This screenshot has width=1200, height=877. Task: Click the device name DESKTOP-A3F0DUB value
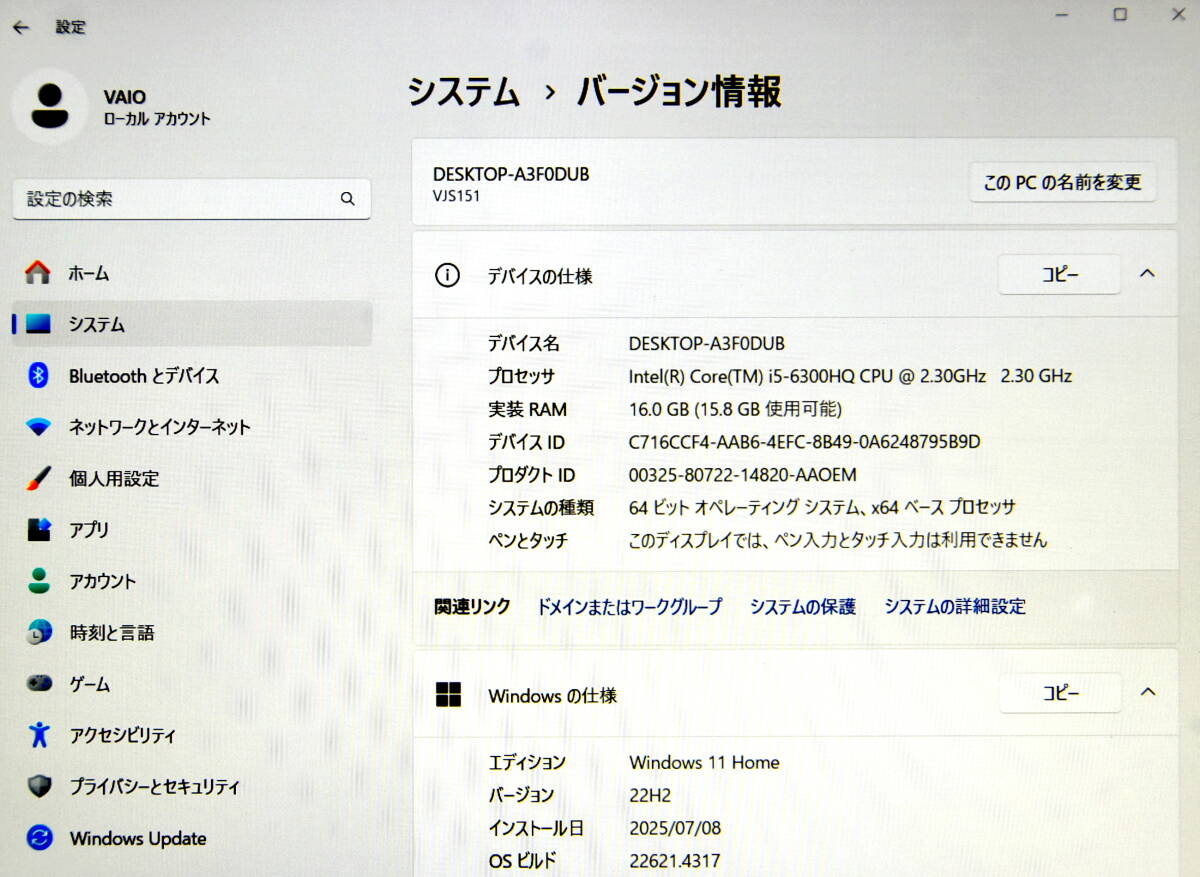point(707,343)
